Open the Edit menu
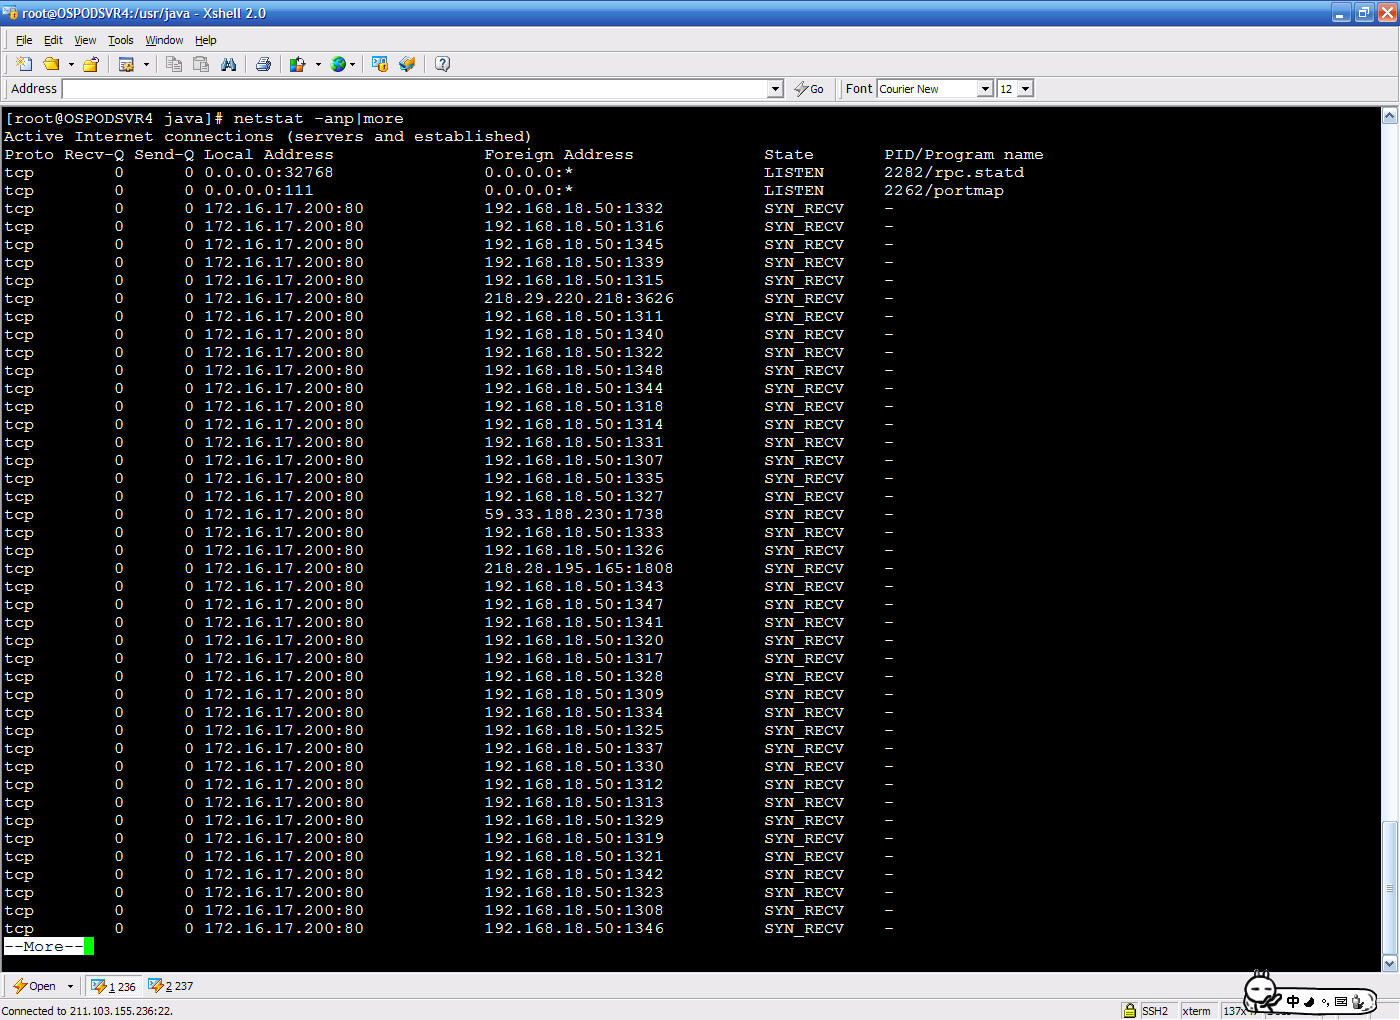Screen dimensions: 1400x1020 pos(53,40)
